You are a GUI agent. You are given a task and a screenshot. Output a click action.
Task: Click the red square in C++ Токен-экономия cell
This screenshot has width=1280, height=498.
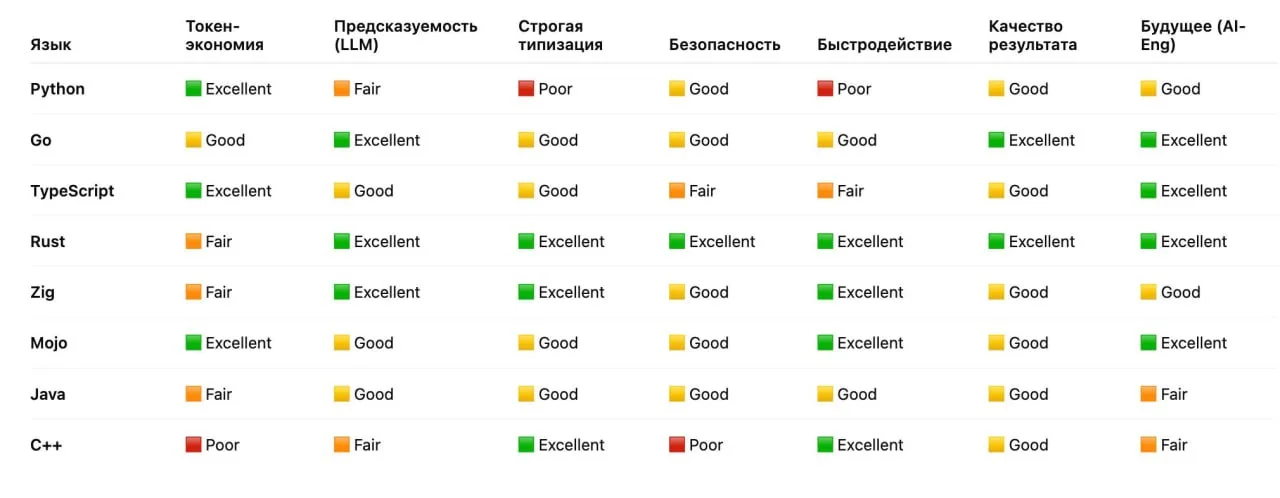tap(193, 445)
